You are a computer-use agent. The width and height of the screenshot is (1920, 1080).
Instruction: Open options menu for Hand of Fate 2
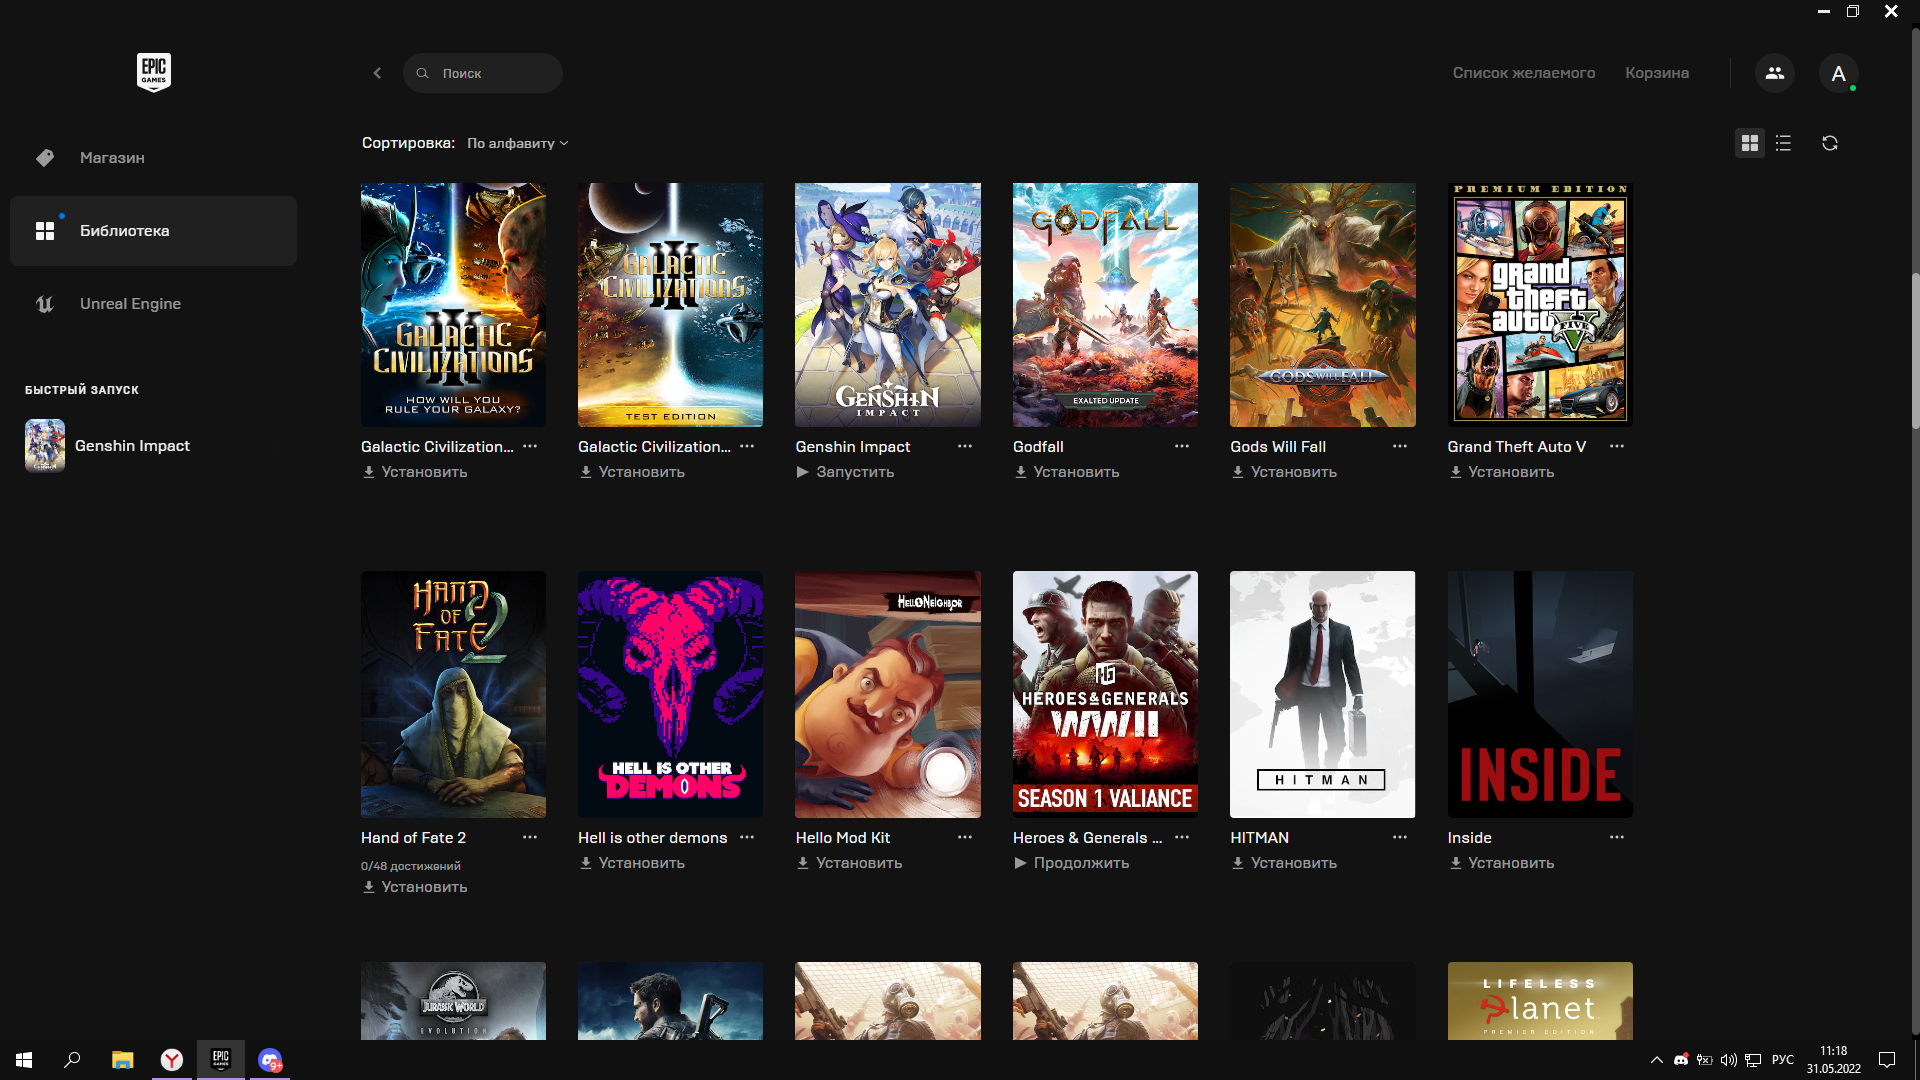click(530, 837)
